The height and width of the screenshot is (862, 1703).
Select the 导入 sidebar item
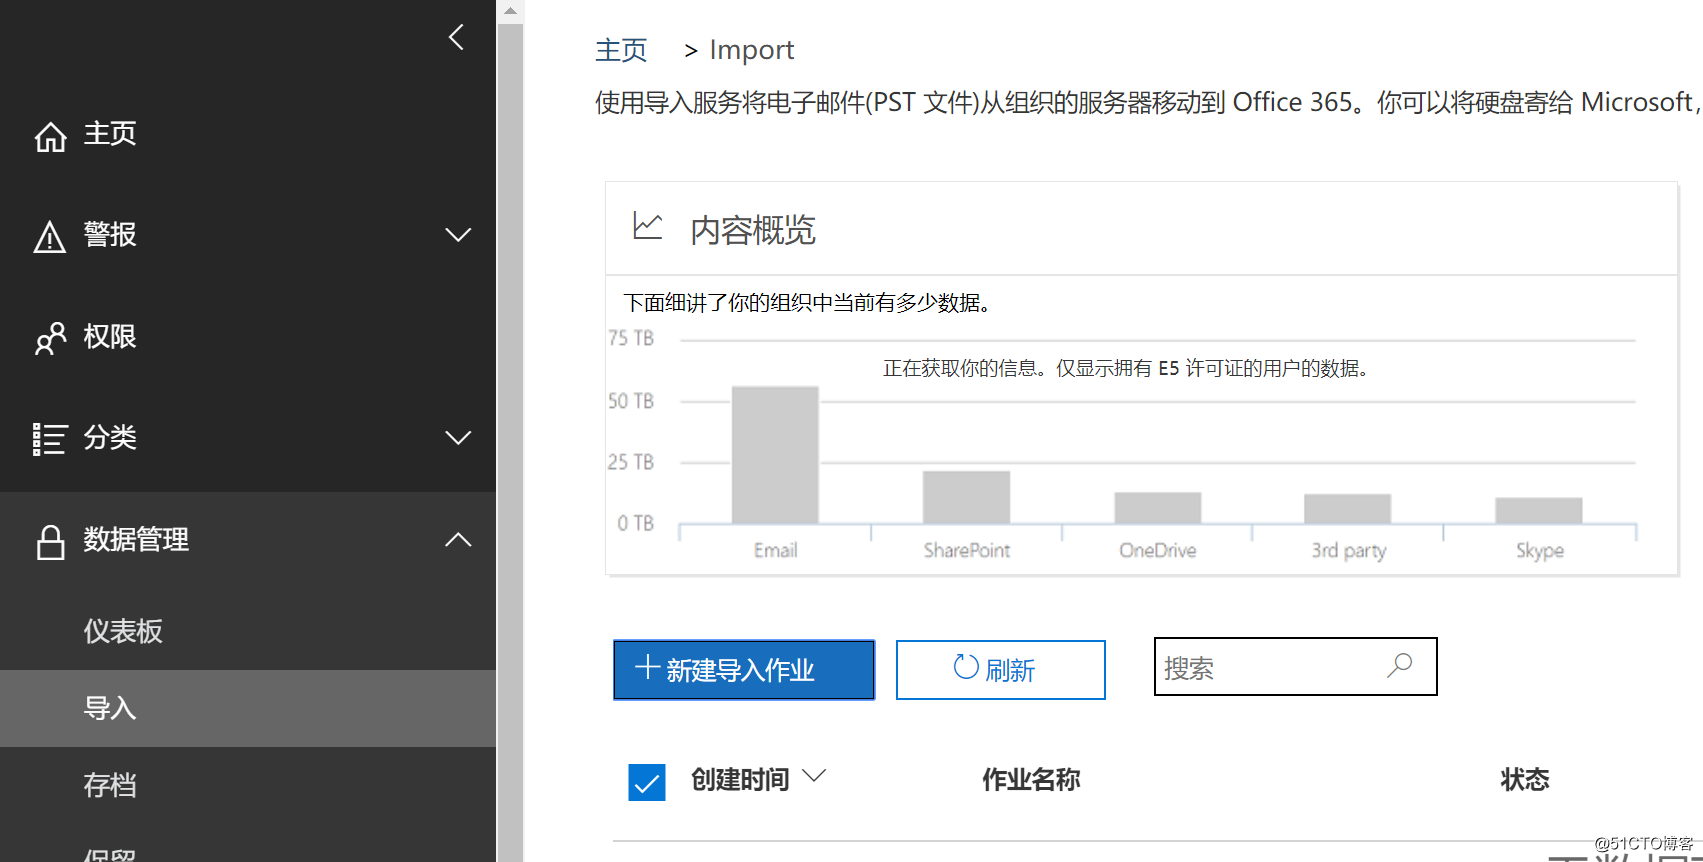click(248, 708)
